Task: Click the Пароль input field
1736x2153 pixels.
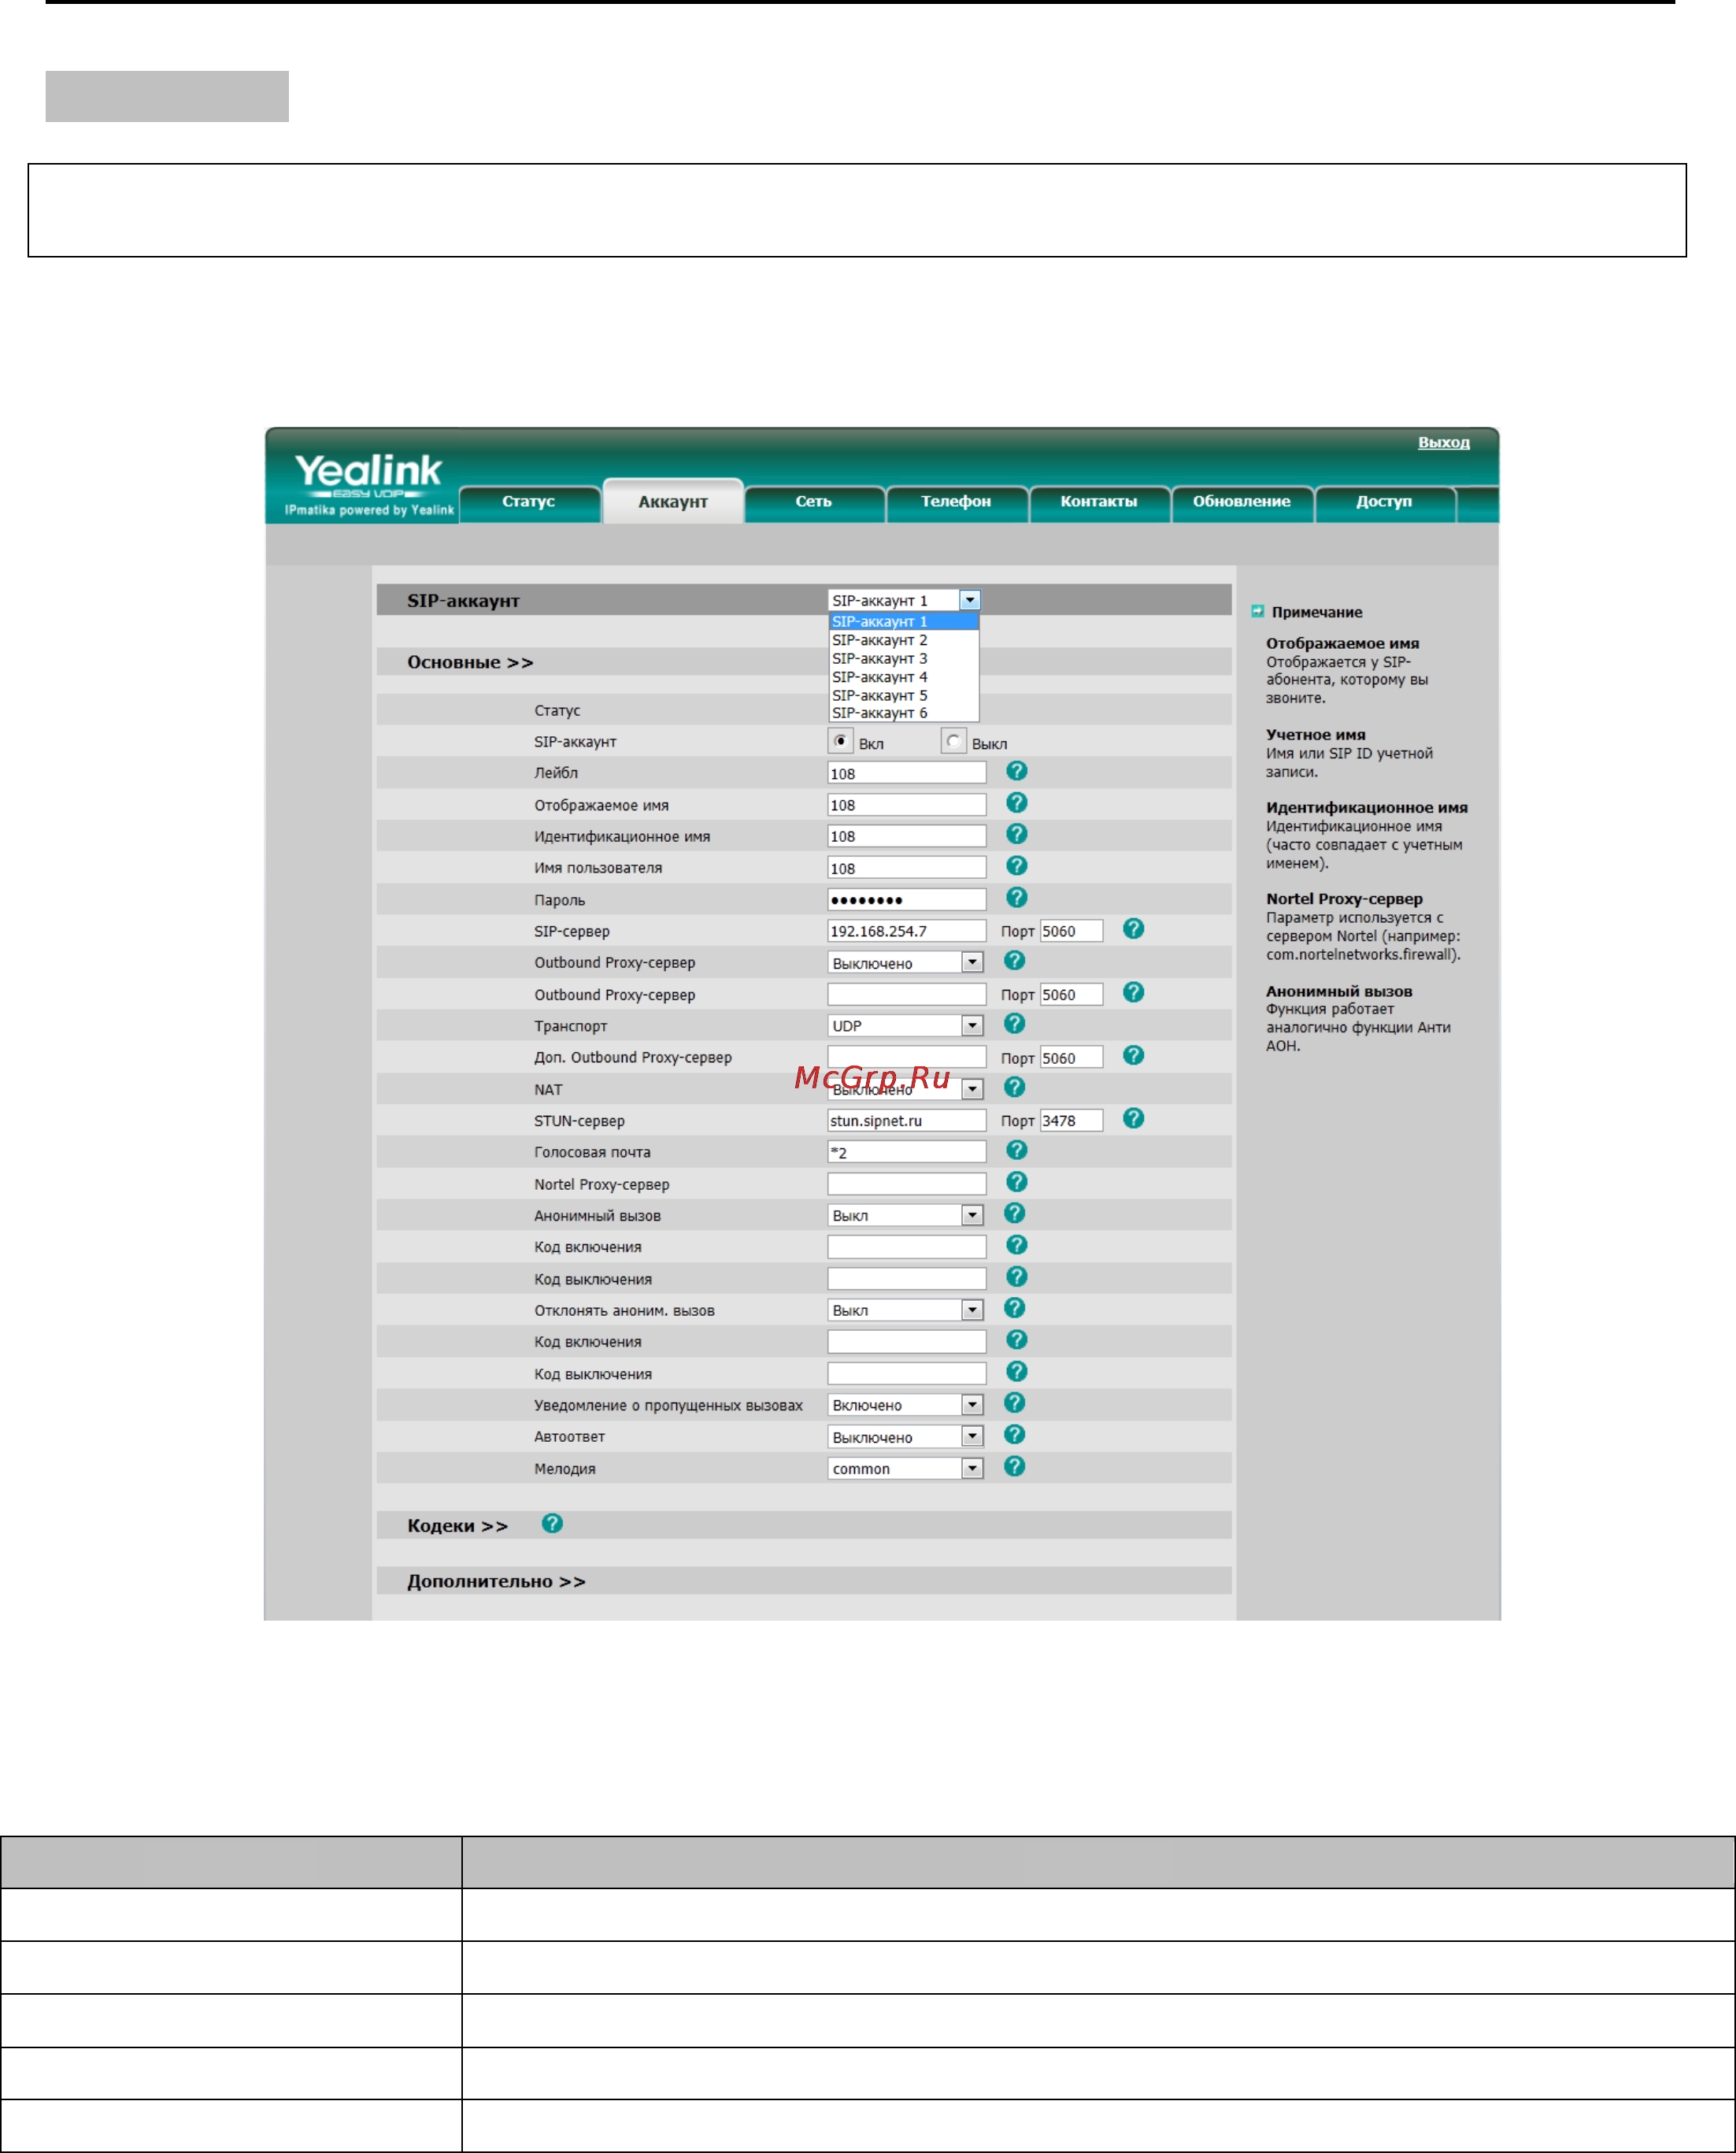Action: click(x=907, y=900)
